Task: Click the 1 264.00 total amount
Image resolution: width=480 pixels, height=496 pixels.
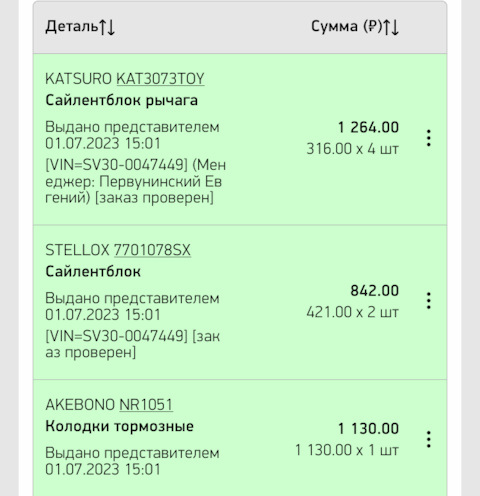Action: coord(368,127)
